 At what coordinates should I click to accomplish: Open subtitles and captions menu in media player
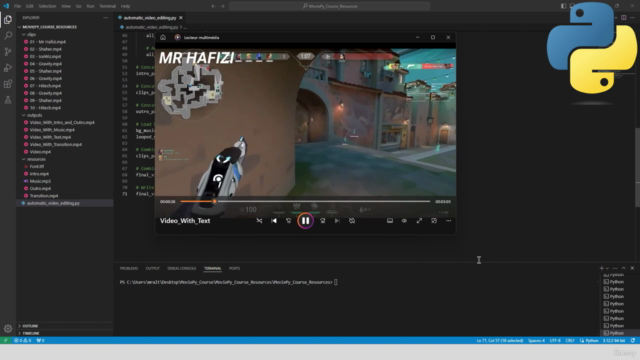[390, 221]
